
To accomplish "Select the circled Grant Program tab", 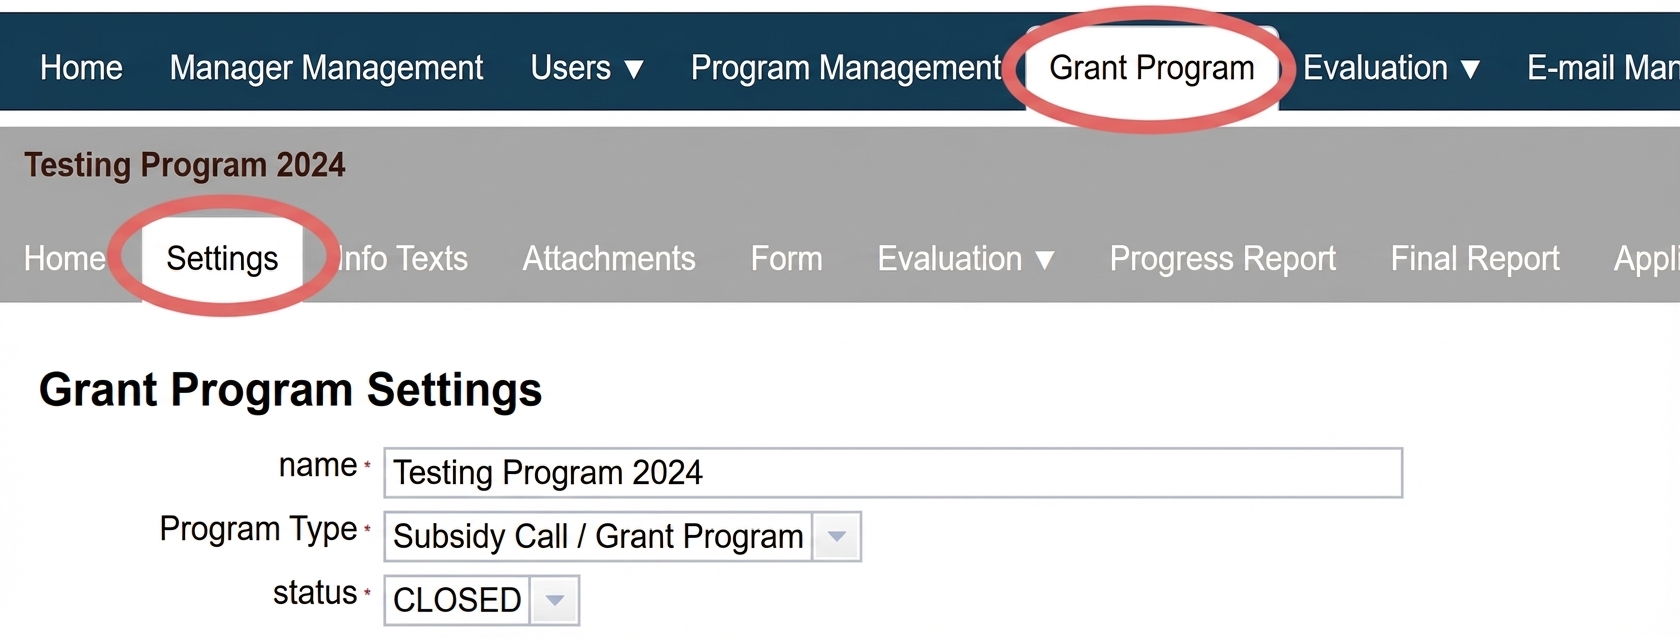I will pyautogui.click(x=1152, y=68).
